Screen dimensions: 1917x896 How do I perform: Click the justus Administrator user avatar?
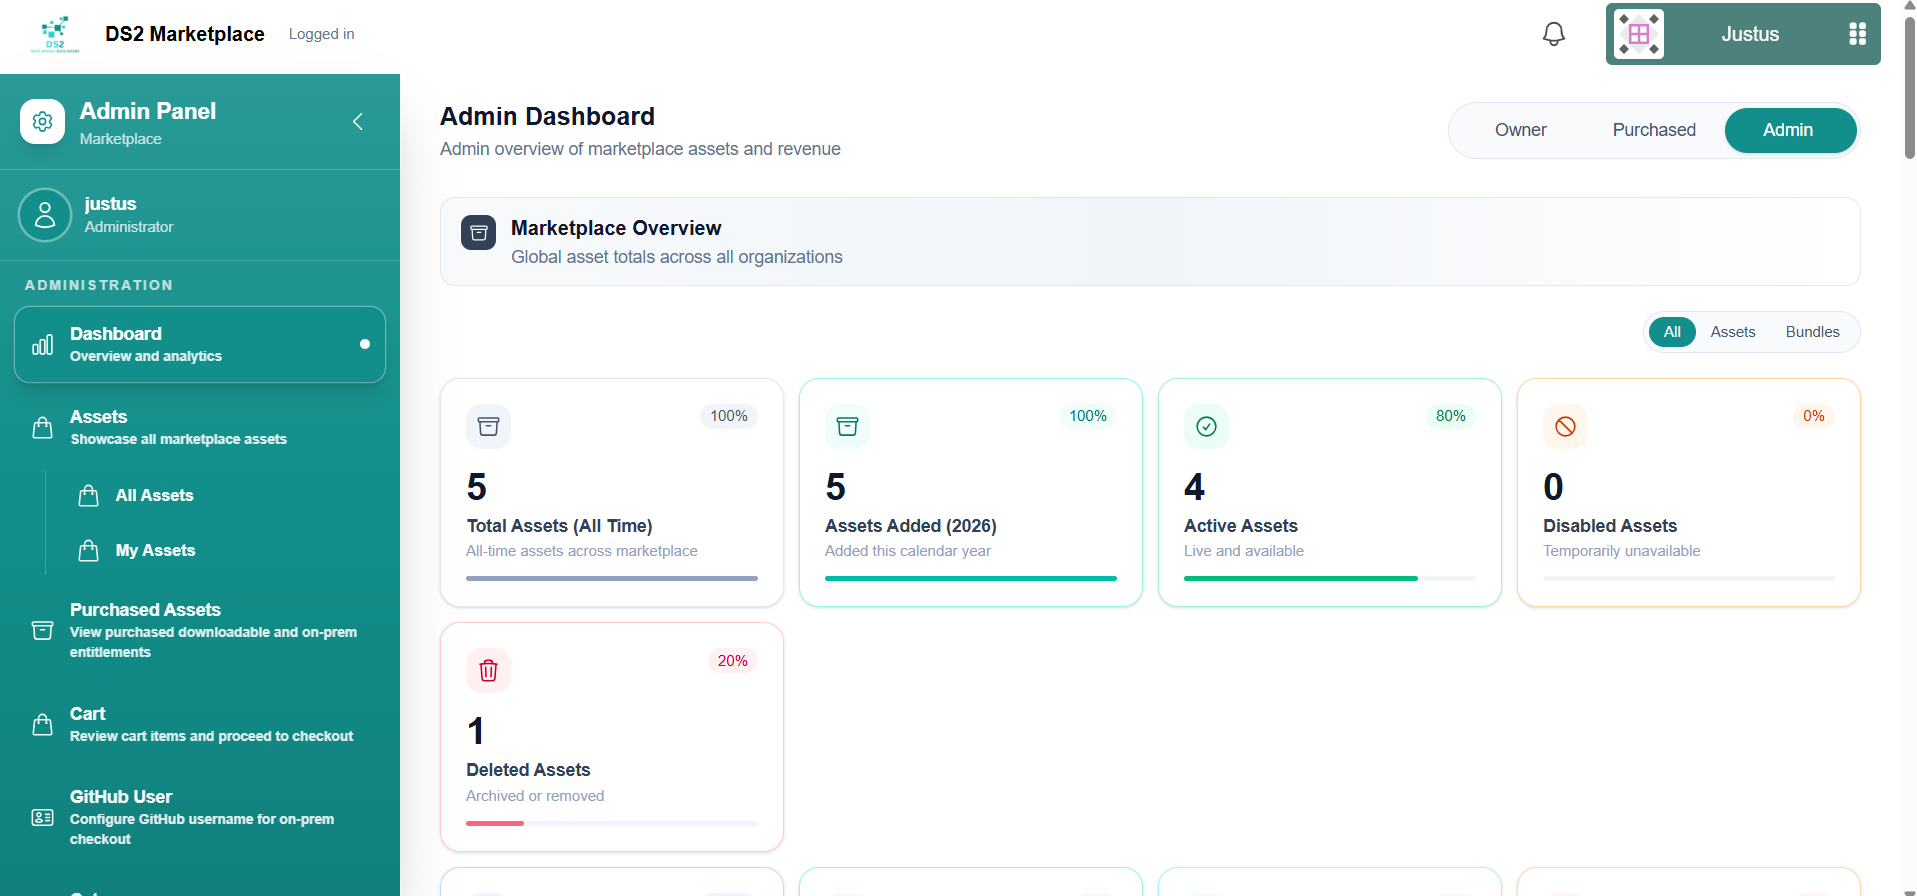click(x=45, y=215)
